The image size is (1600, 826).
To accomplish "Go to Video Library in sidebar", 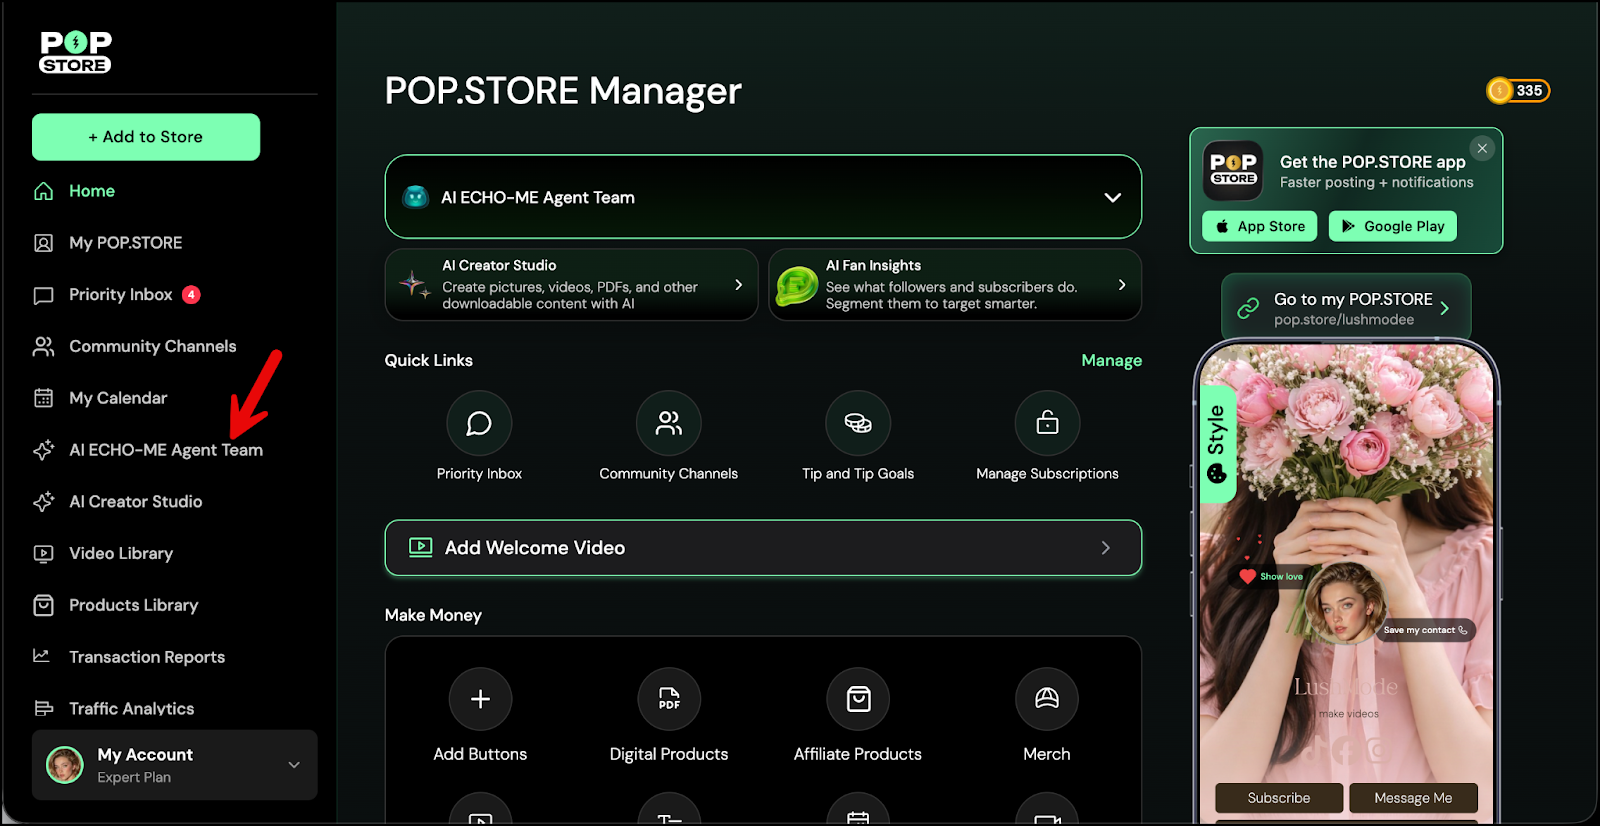I will coord(120,553).
